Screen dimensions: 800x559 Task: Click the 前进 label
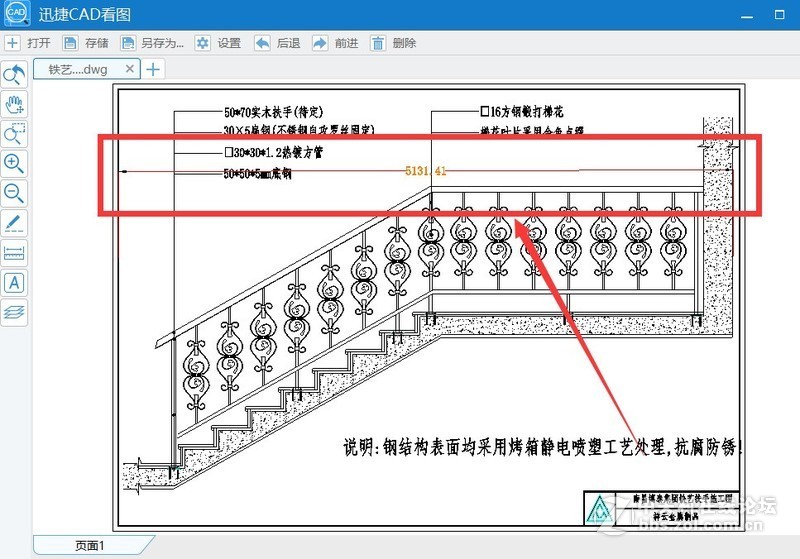[346, 43]
